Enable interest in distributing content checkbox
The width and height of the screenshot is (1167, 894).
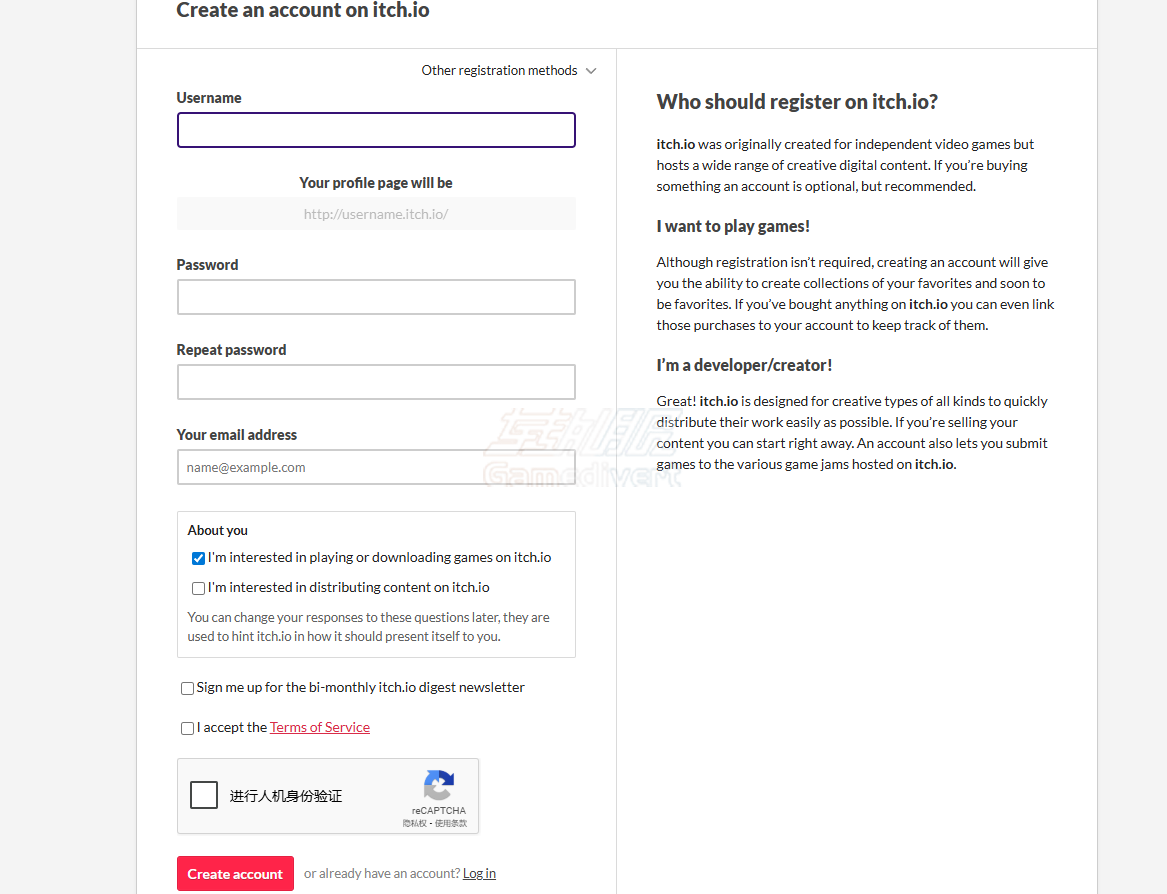[198, 588]
